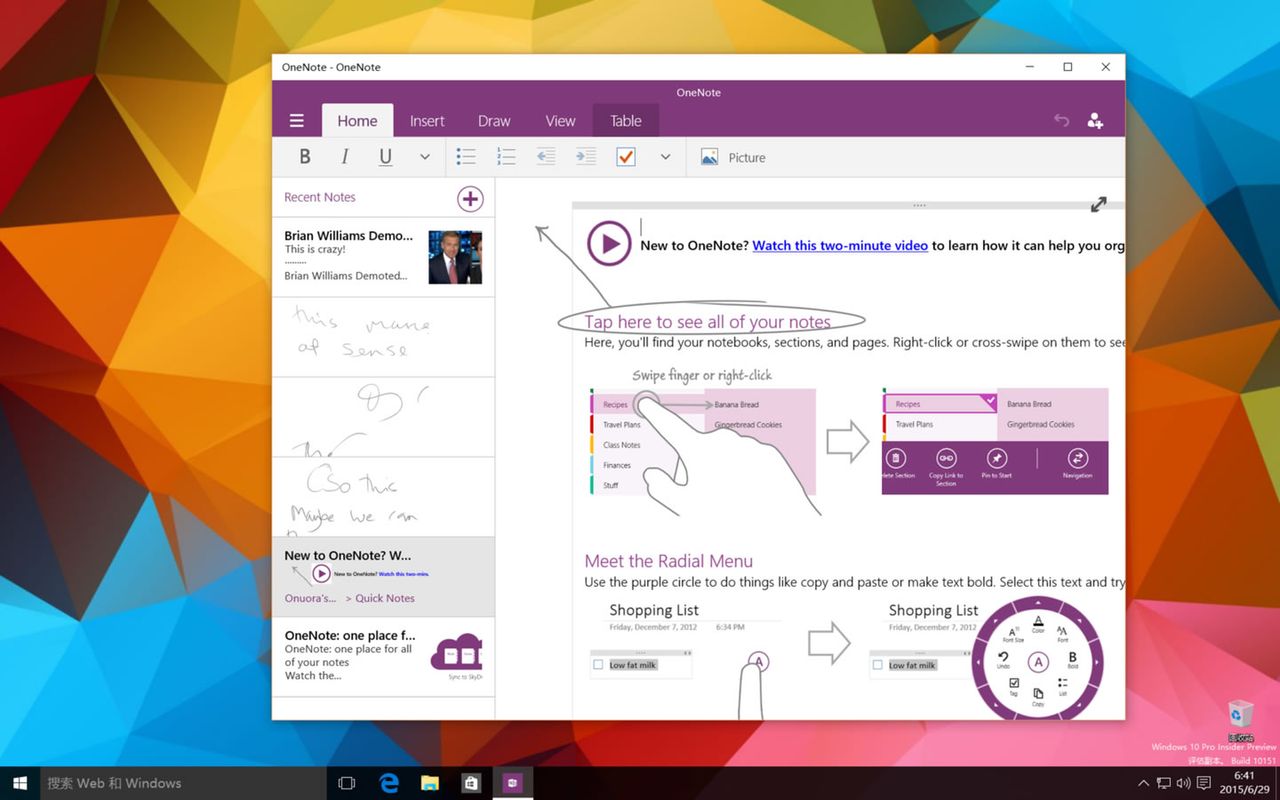The width and height of the screenshot is (1280, 800).
Task: Open the network tray icon
Action: (1164, 783)
